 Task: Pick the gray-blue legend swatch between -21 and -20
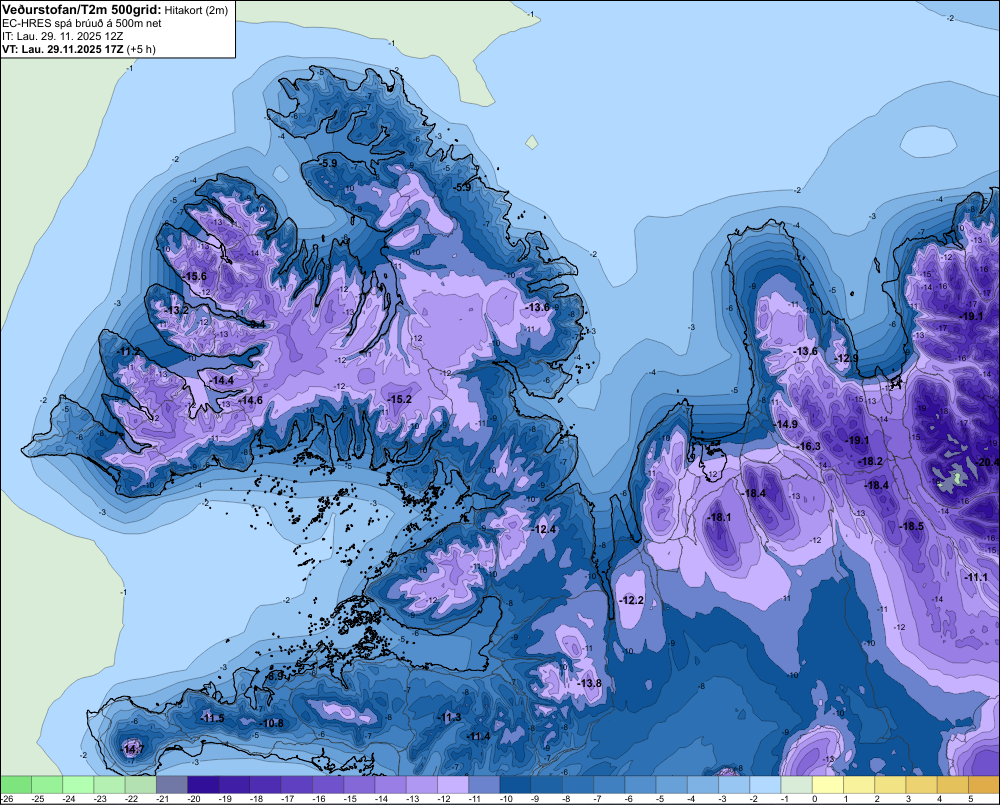(172, 785)
